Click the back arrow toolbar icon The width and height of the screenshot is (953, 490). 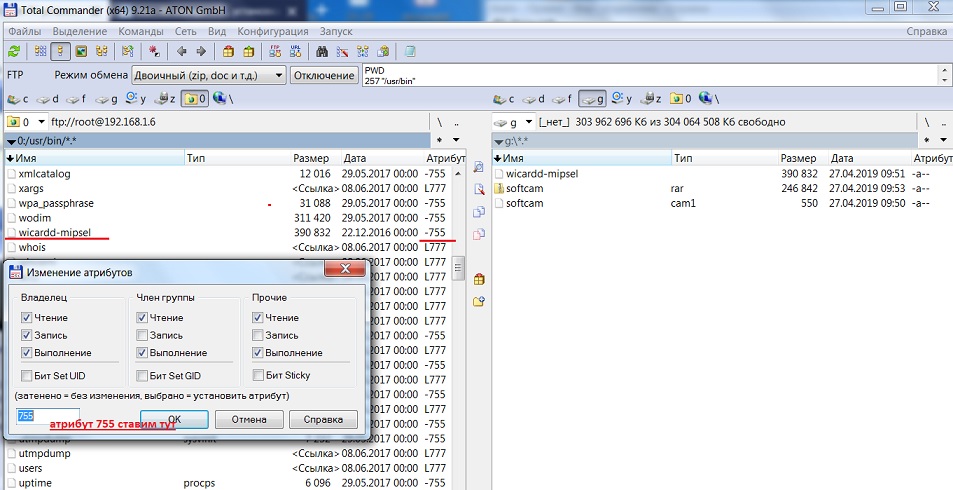tap(182, 51)
